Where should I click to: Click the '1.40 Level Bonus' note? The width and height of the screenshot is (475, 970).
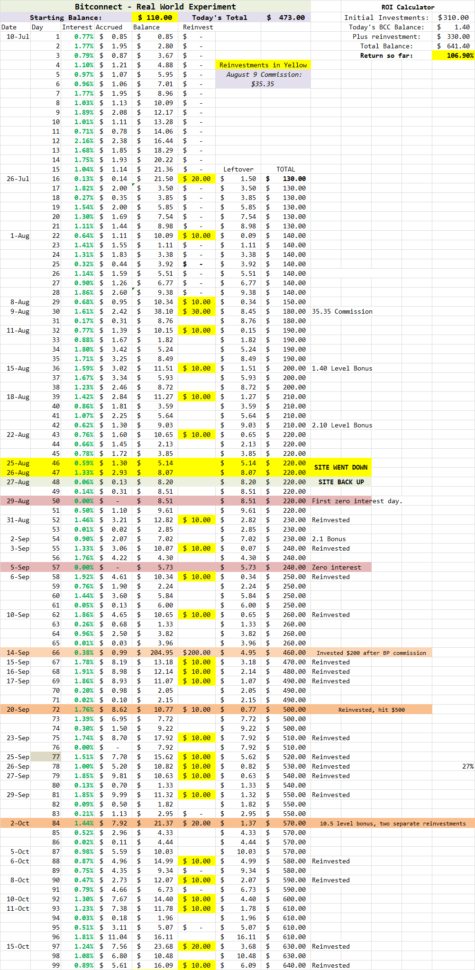coord(342,368)
